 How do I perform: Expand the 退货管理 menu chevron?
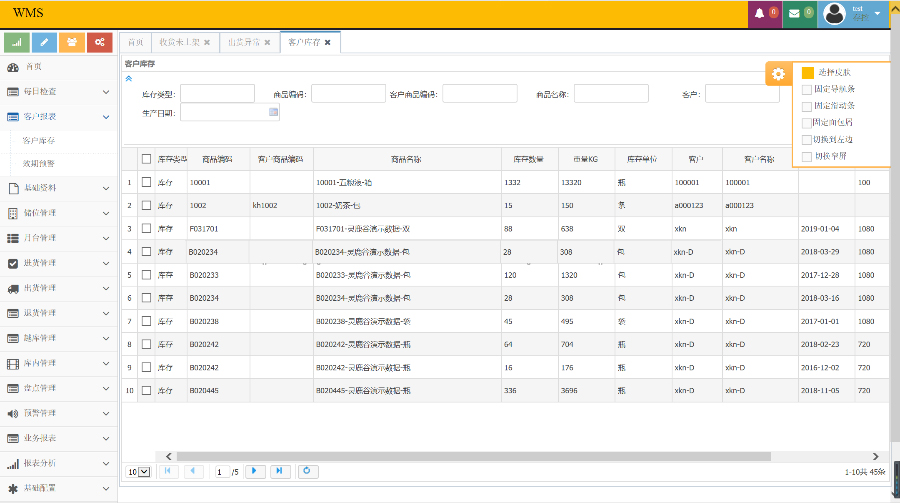coord(106,314)
